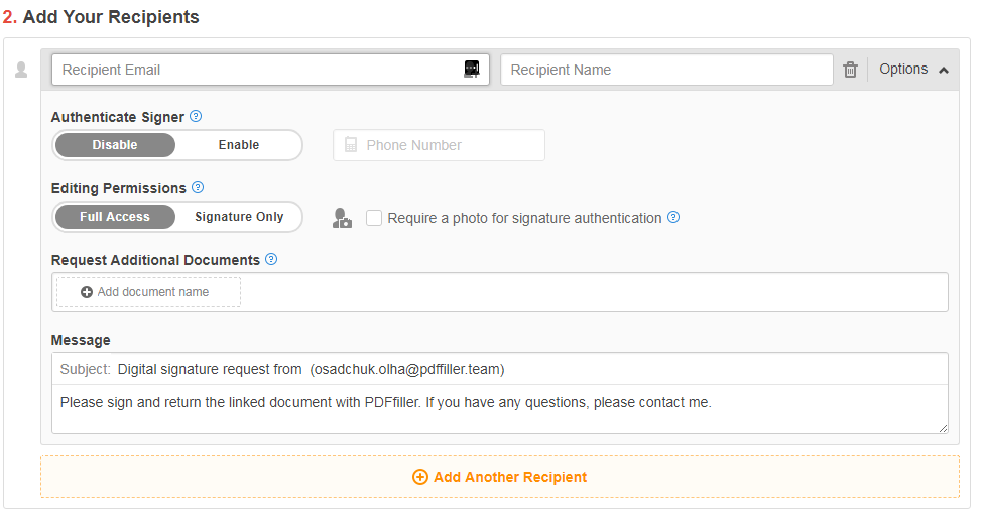The height and width of the screenshot is (528, 985).
Task: Enable signer authentication
Action: click(x=239, y=145)
